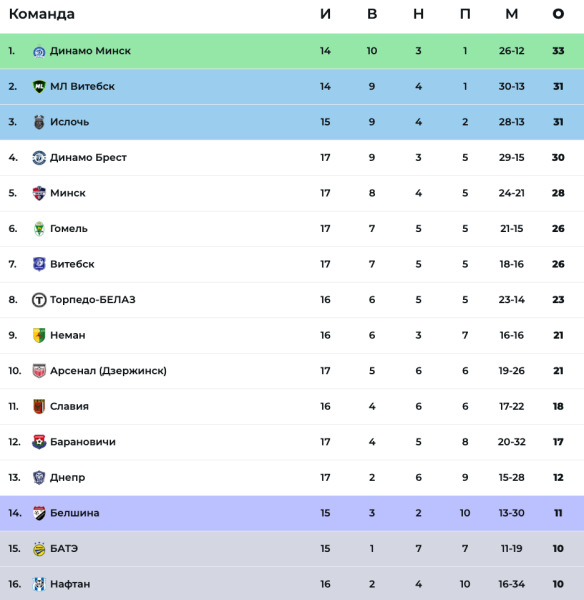Click the Барановичи club crest

pos(39,442)
